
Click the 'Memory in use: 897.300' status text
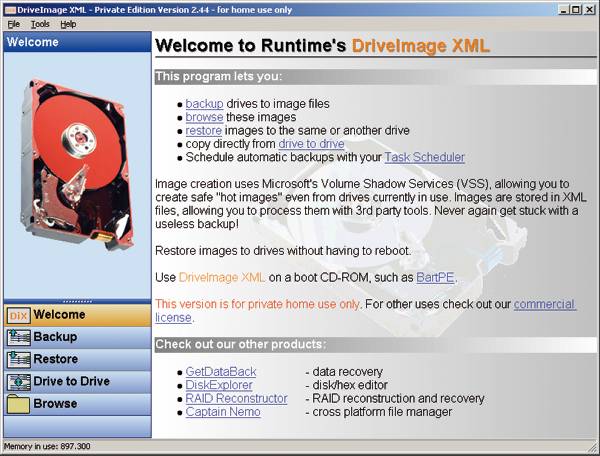pyautogui.click(x=47, y=446)
